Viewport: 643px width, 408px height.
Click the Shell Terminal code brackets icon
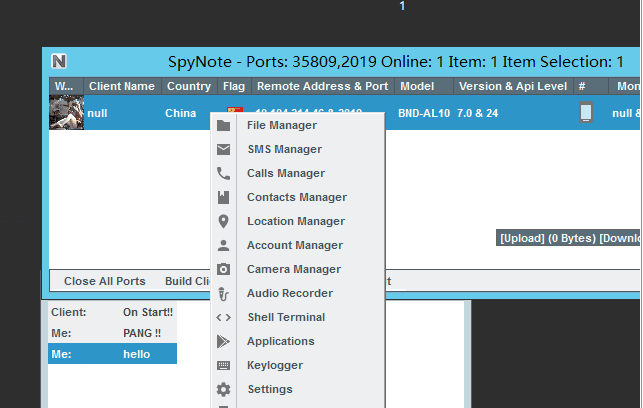click(223, 317)
